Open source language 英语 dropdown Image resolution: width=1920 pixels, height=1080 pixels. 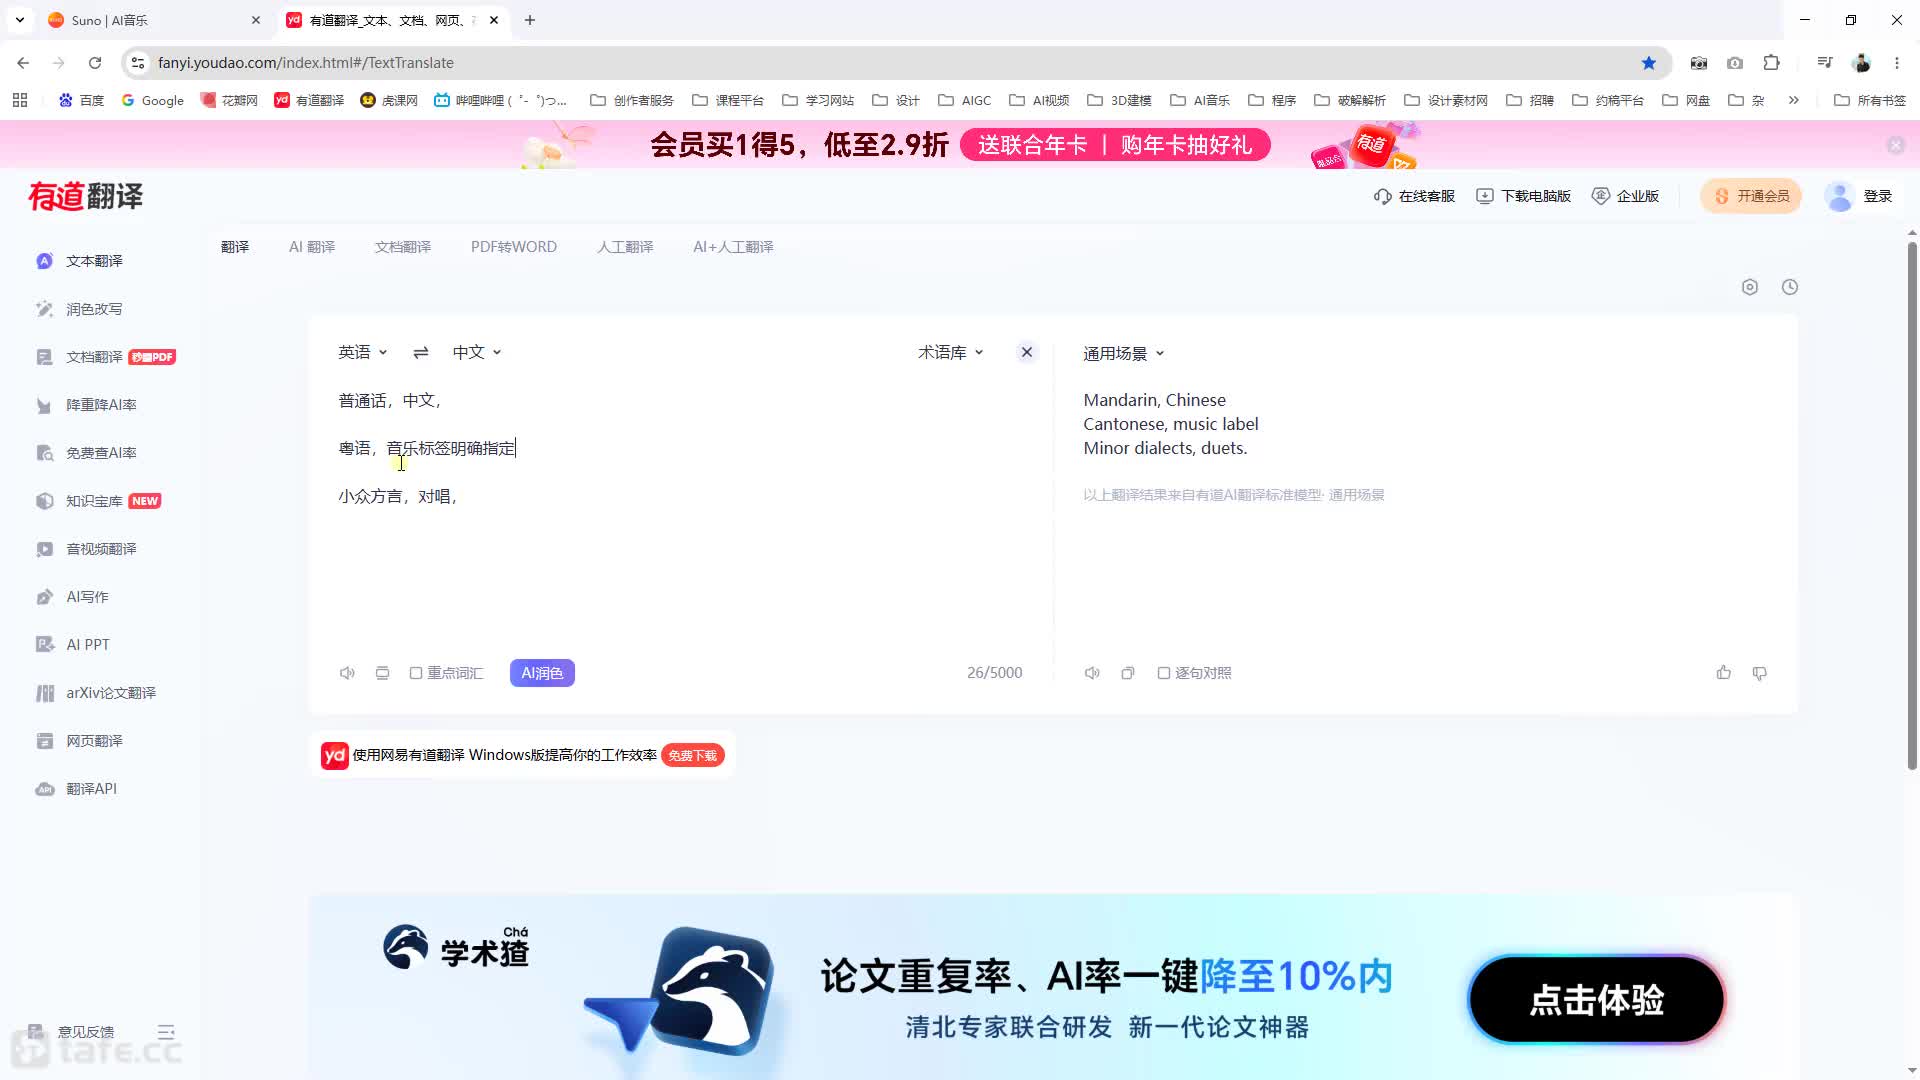pyautogui.click(x=362, y=352)
